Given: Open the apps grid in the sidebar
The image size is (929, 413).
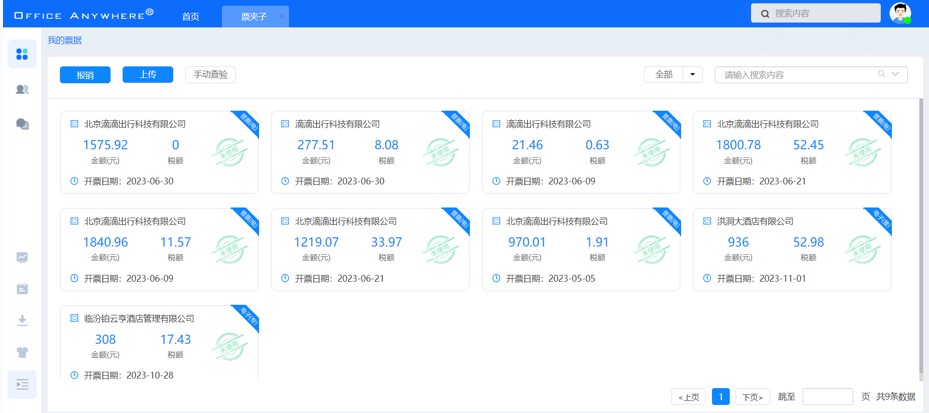Looking at the screenshot, I should click(22, 55).
